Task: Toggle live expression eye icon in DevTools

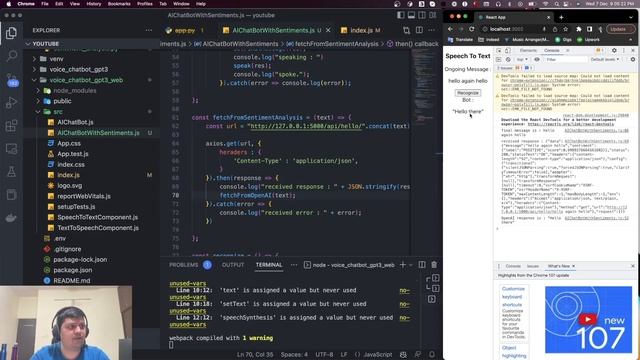Action: [537, 60]
